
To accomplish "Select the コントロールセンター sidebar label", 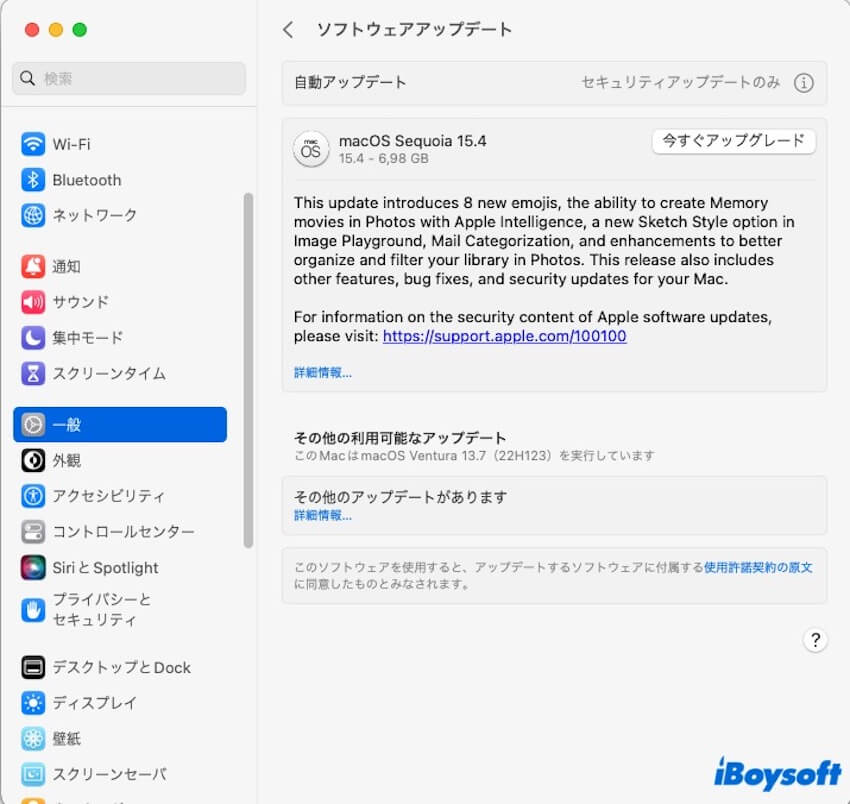I will (123, 532).
